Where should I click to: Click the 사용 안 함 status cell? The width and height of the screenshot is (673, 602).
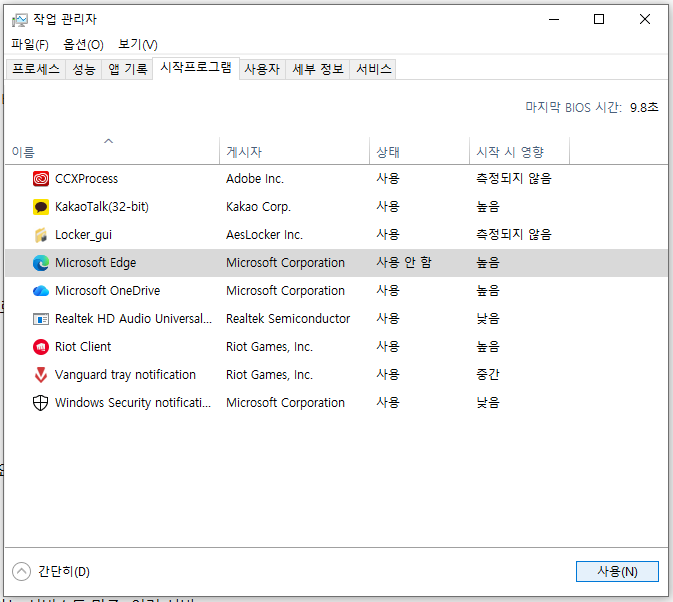coord(404,263)
